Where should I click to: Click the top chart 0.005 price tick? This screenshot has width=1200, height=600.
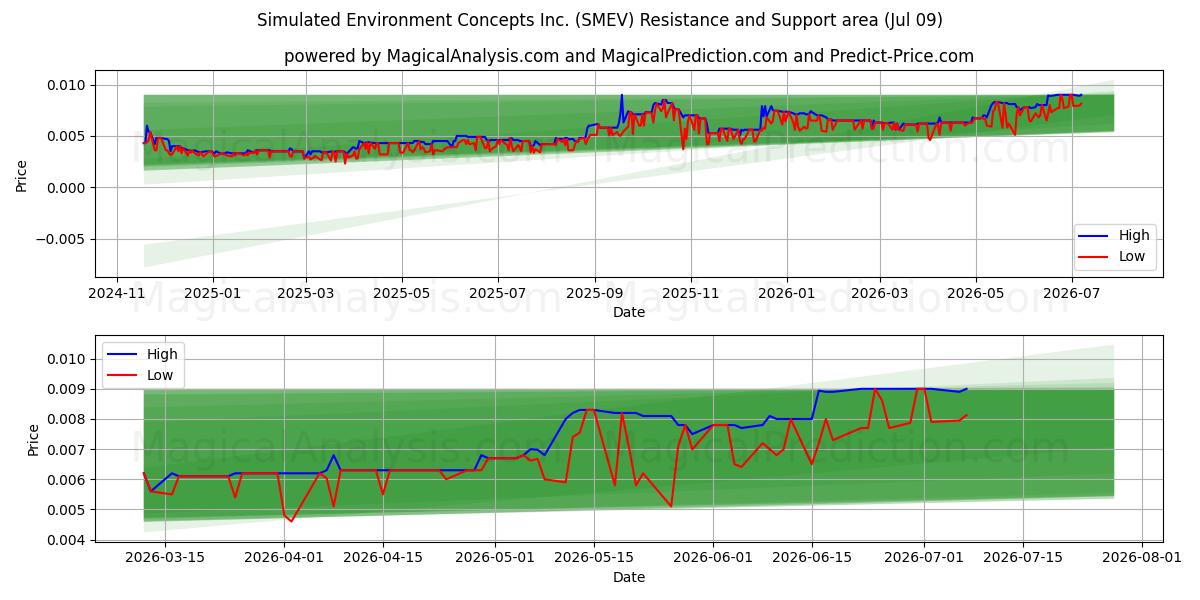[x=68, y=136]
